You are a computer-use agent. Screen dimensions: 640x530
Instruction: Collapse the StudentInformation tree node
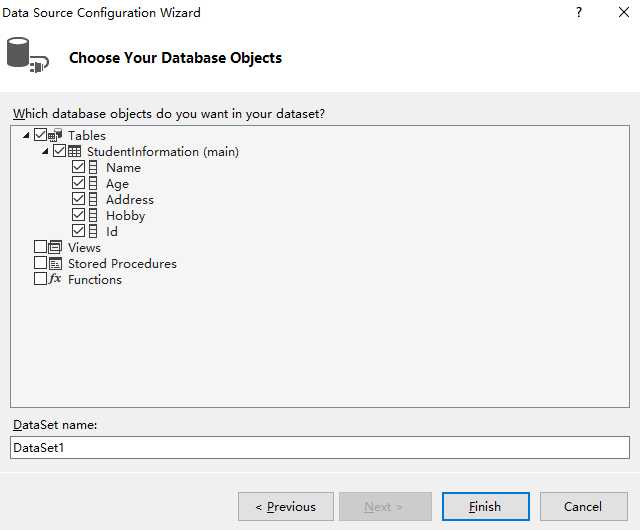pyautogui.click(x=45, y=151)
